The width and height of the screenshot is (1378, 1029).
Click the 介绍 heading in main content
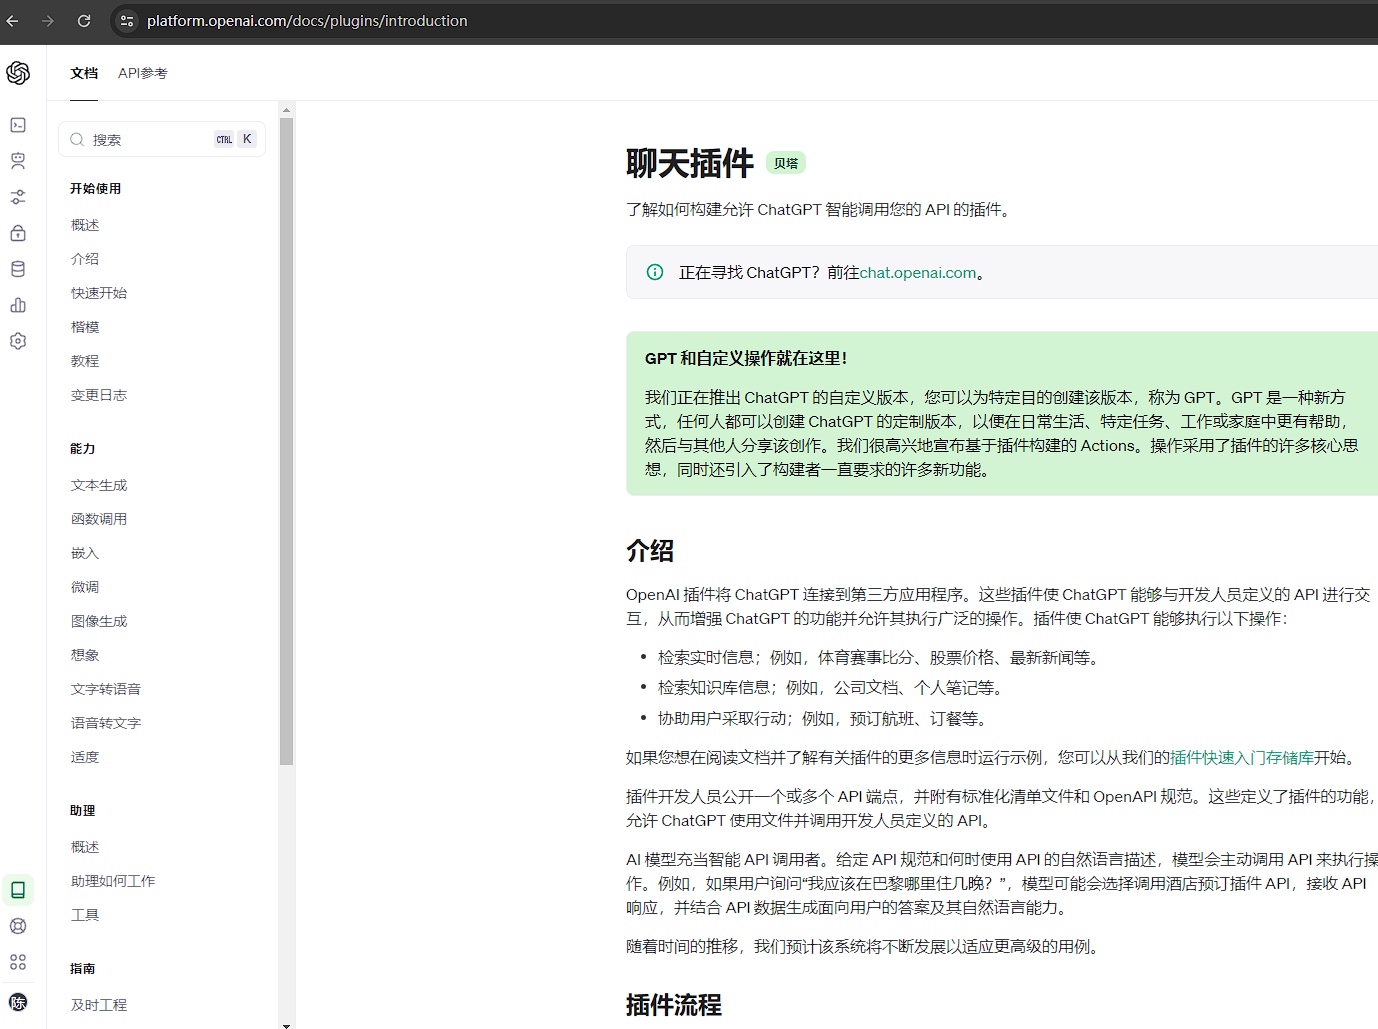[x=650, y=551]
